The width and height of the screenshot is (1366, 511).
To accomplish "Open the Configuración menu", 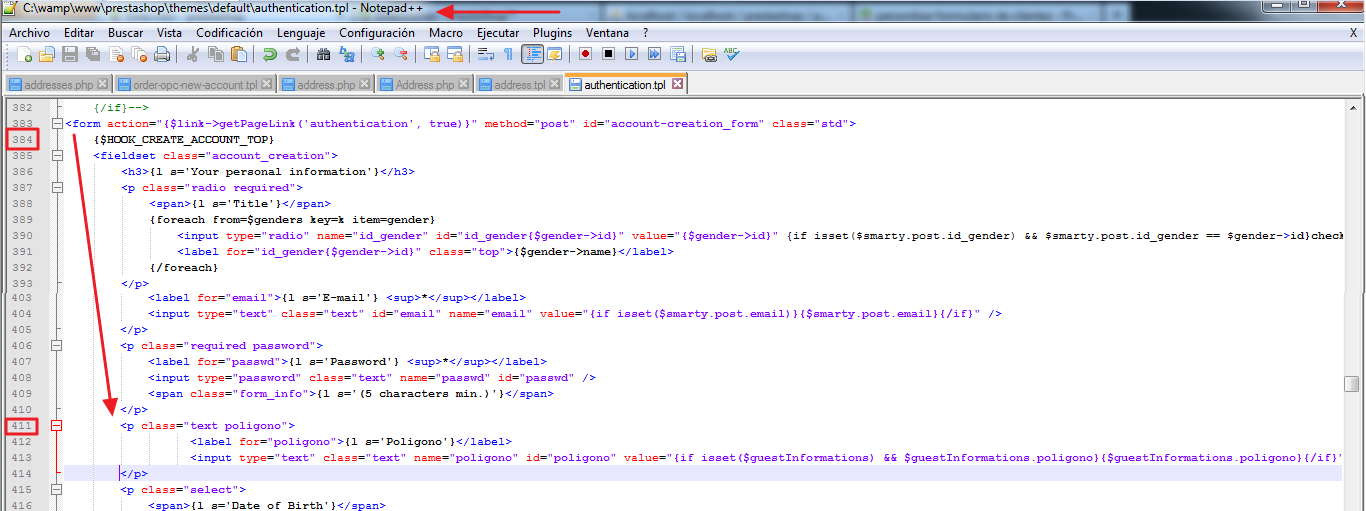I will 377,32.
